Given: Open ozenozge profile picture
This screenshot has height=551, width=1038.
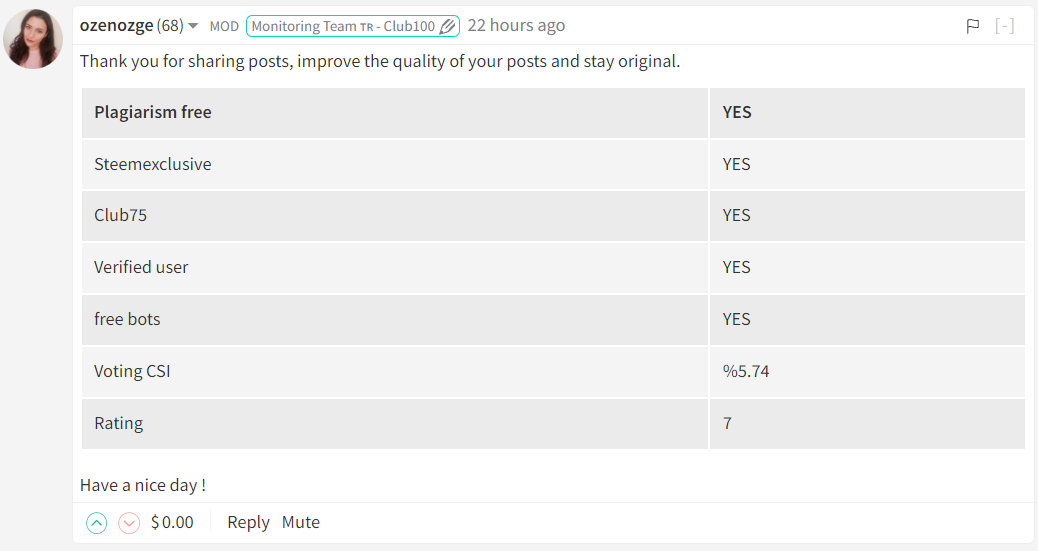Looking at the screenshot, I should point(33,39).
